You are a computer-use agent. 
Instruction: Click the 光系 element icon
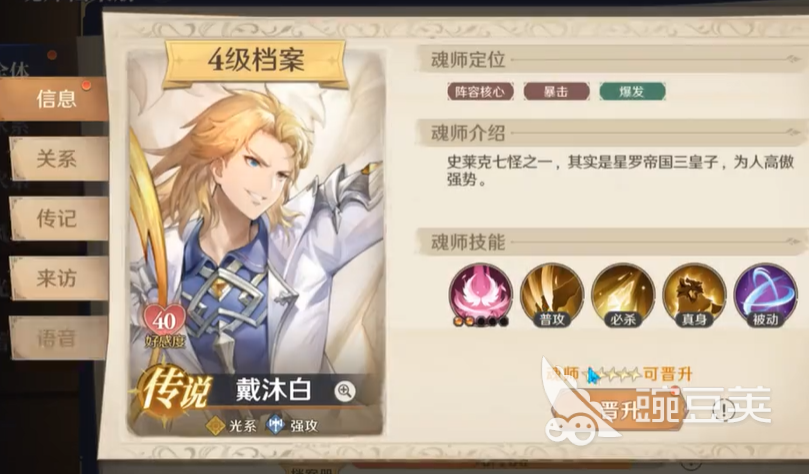(x=215, y=426)
